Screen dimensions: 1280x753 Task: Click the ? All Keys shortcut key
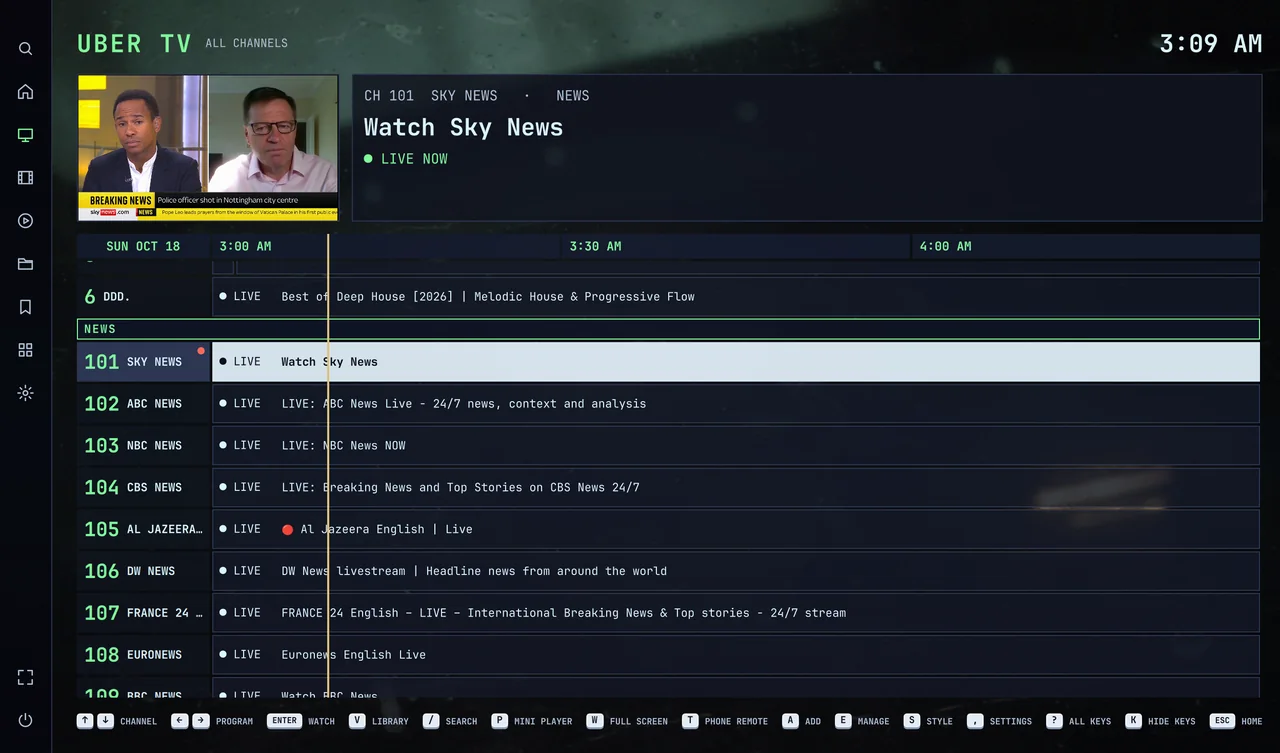click(x=1078, y=721)
